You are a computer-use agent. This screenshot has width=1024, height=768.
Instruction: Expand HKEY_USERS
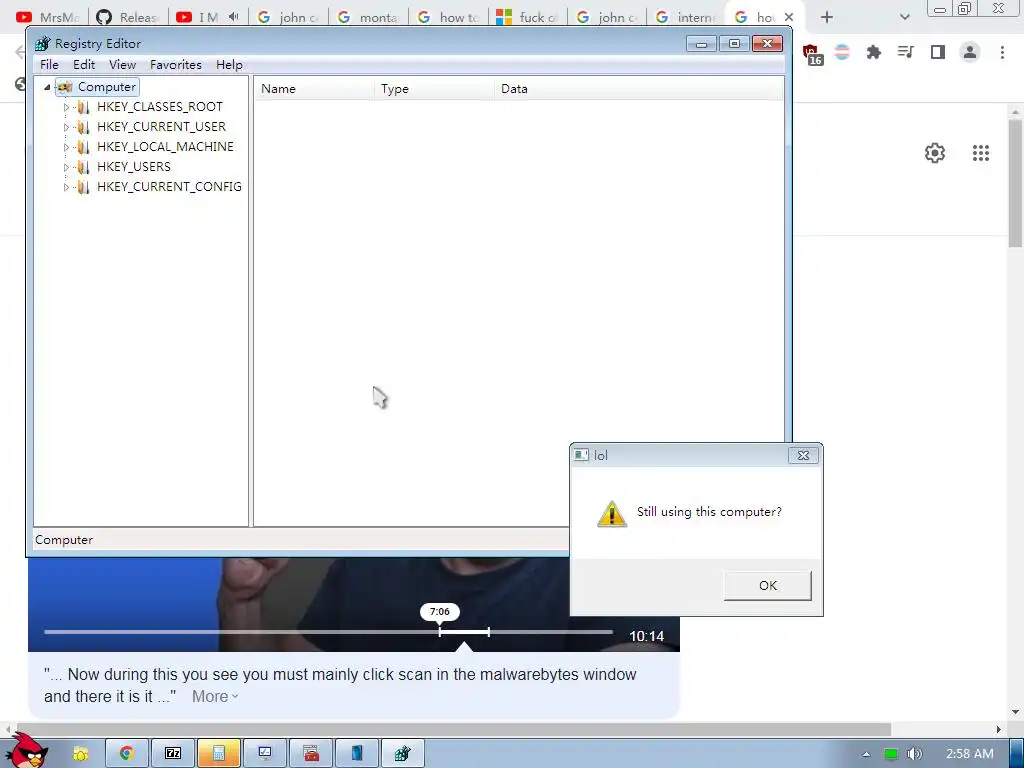pos(66,167)
